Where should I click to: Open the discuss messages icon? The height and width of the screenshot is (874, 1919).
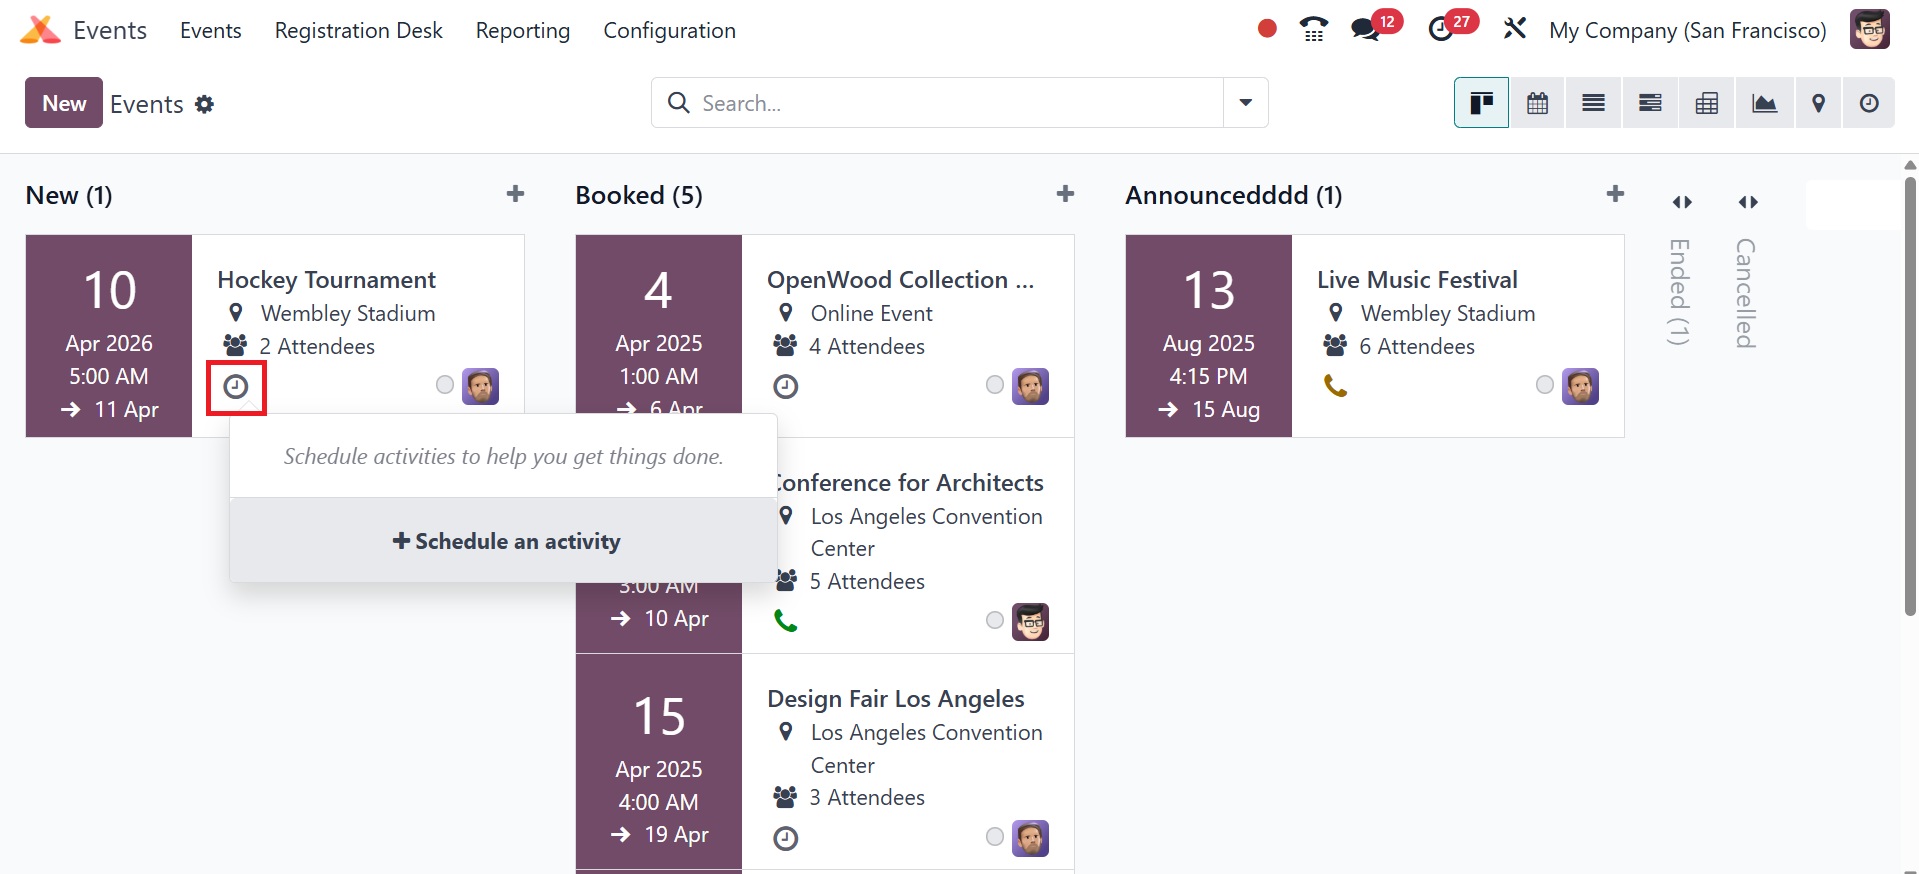pos(1366,30)
